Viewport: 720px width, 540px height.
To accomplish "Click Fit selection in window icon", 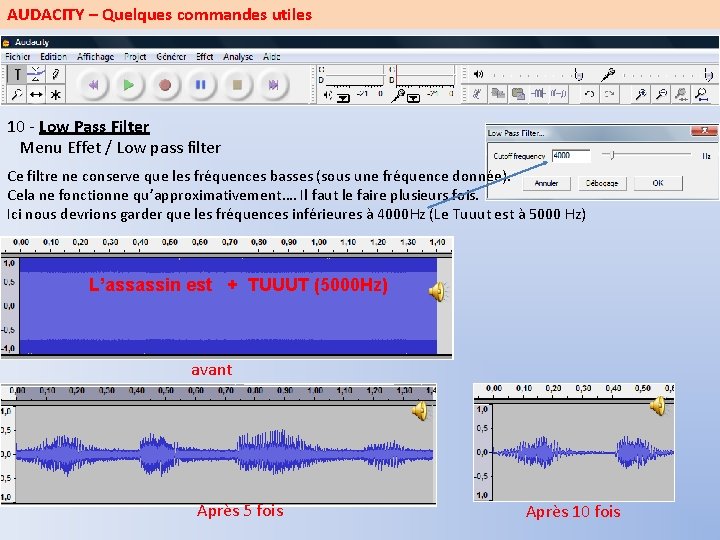I will point(681,94).
